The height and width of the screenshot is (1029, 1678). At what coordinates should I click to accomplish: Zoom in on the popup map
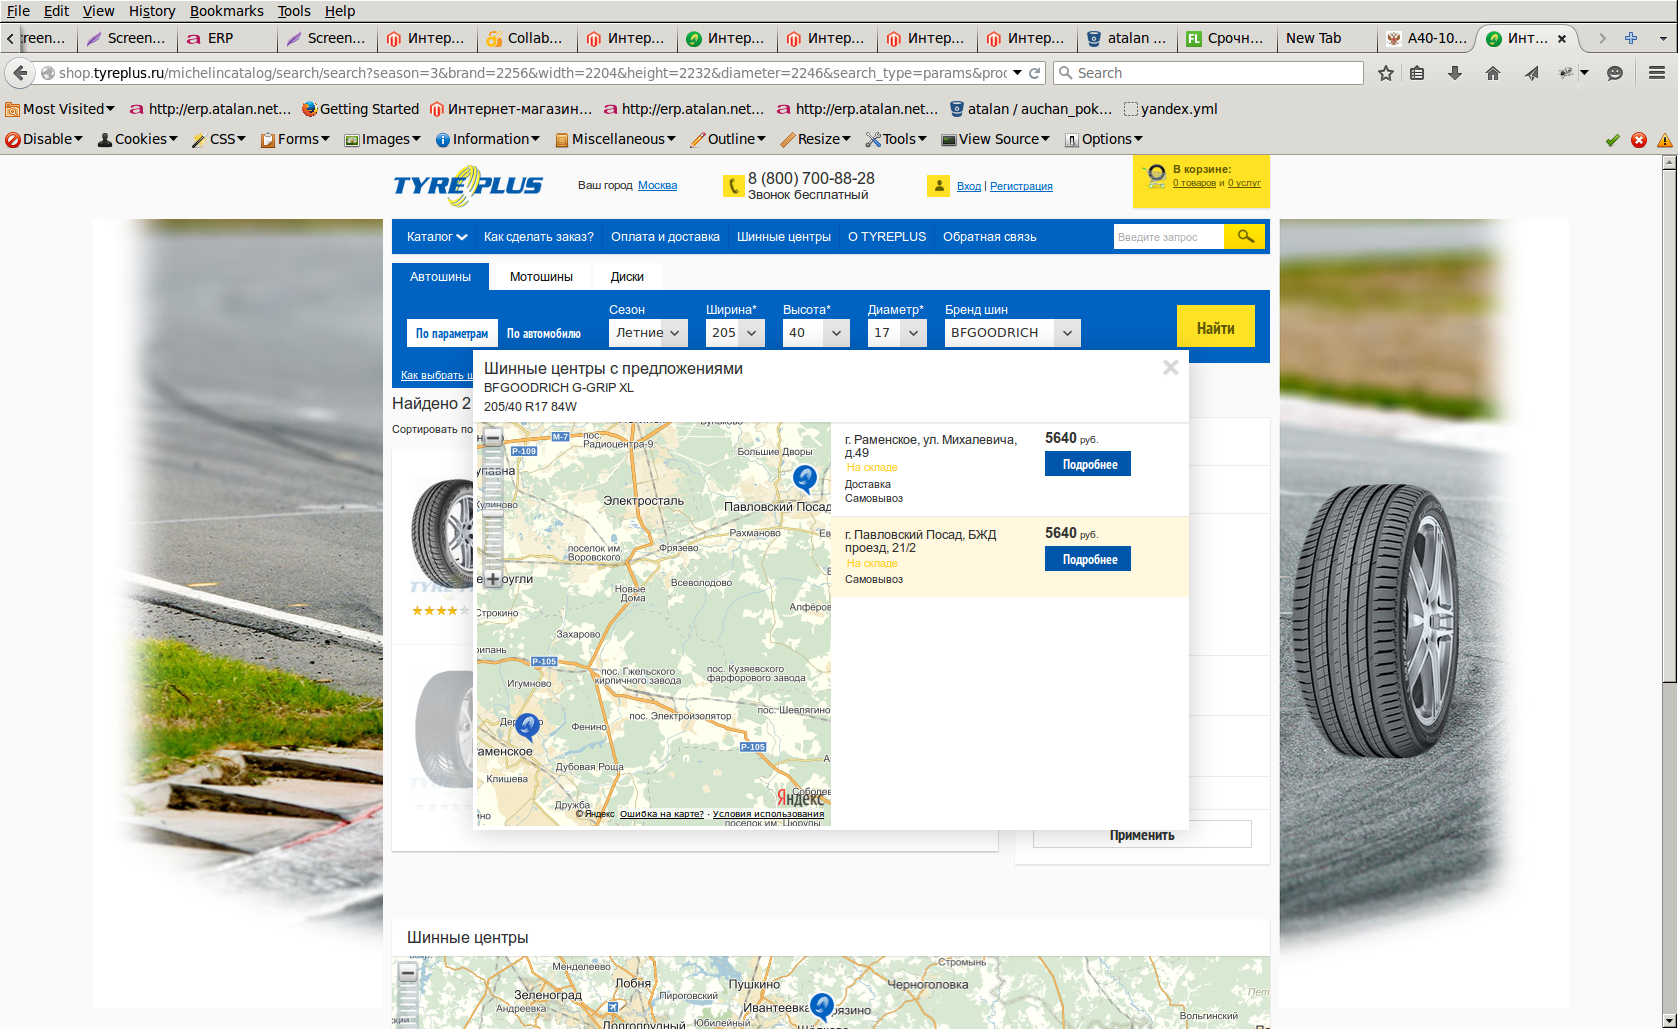point(492,578)
